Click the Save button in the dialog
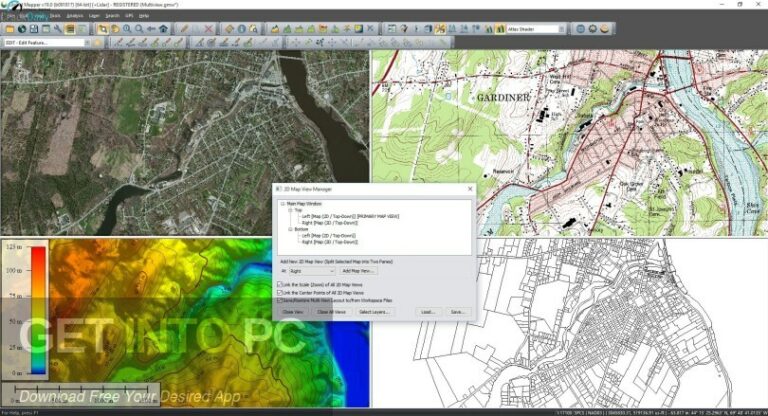This screenshot has width=768, height=416. [457, 312]
